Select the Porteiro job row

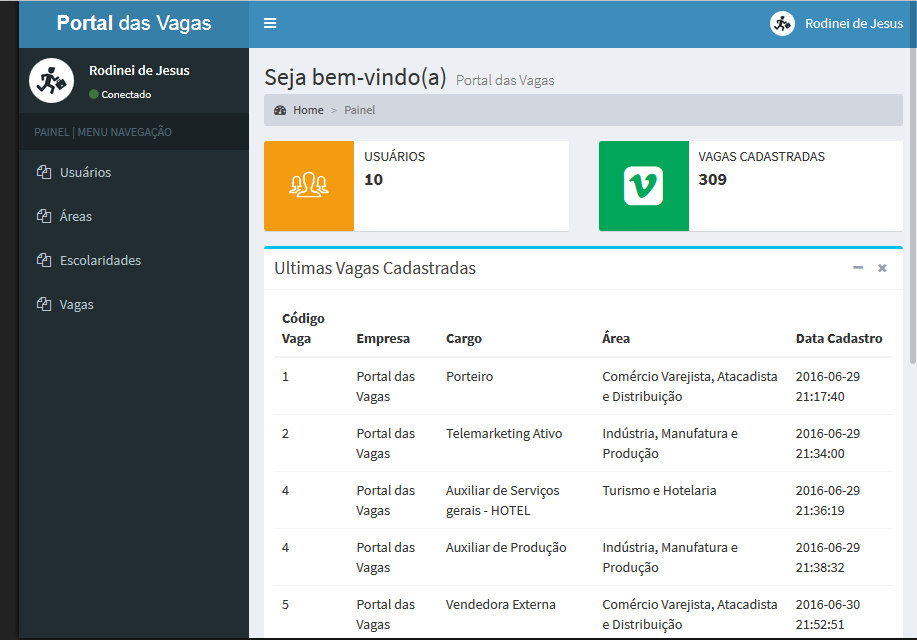coord(469,377)
